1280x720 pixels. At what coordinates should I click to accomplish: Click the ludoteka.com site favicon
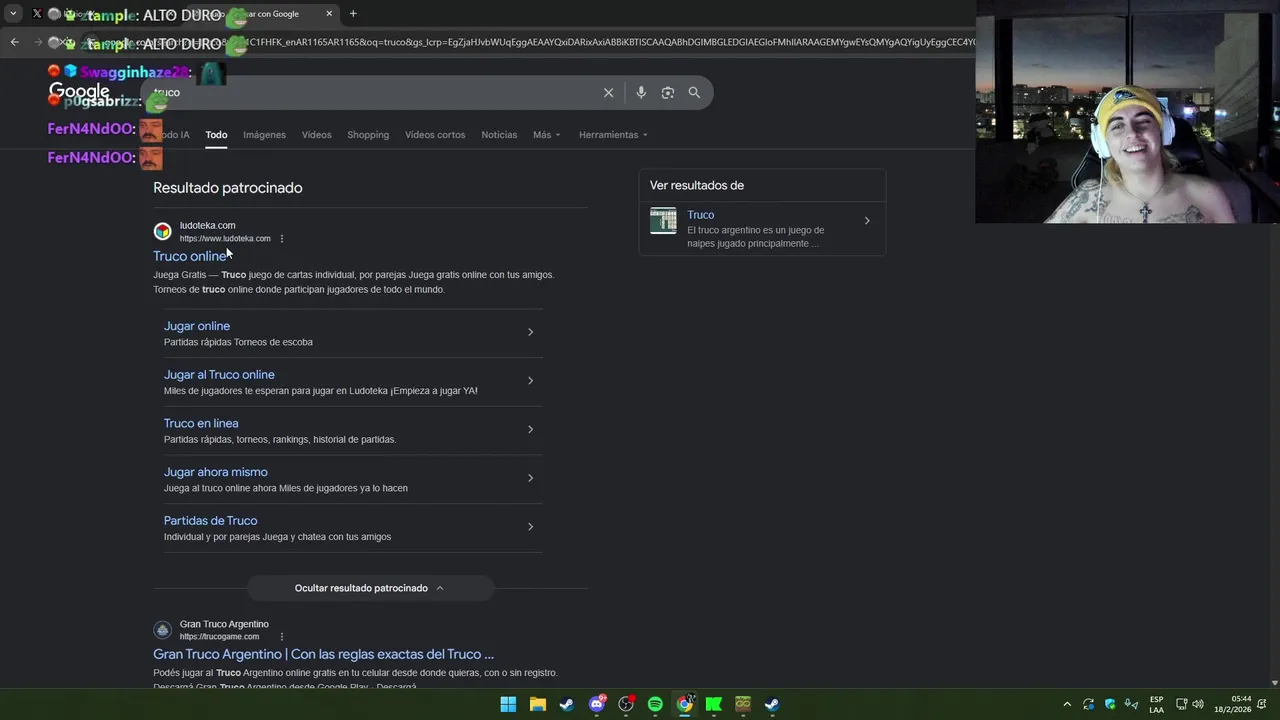[162, 231]
